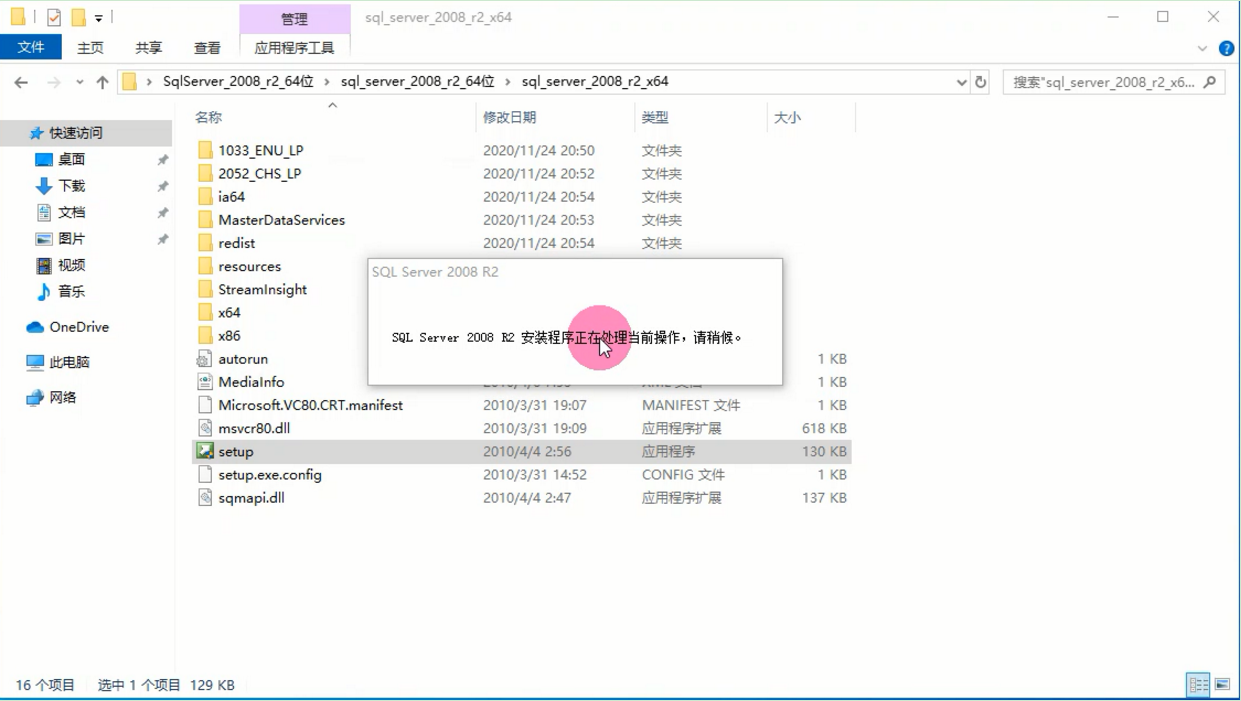Click the MANIFEST 文件 type cell
This screenshot has width=1241, height=701.
point(691,405)
